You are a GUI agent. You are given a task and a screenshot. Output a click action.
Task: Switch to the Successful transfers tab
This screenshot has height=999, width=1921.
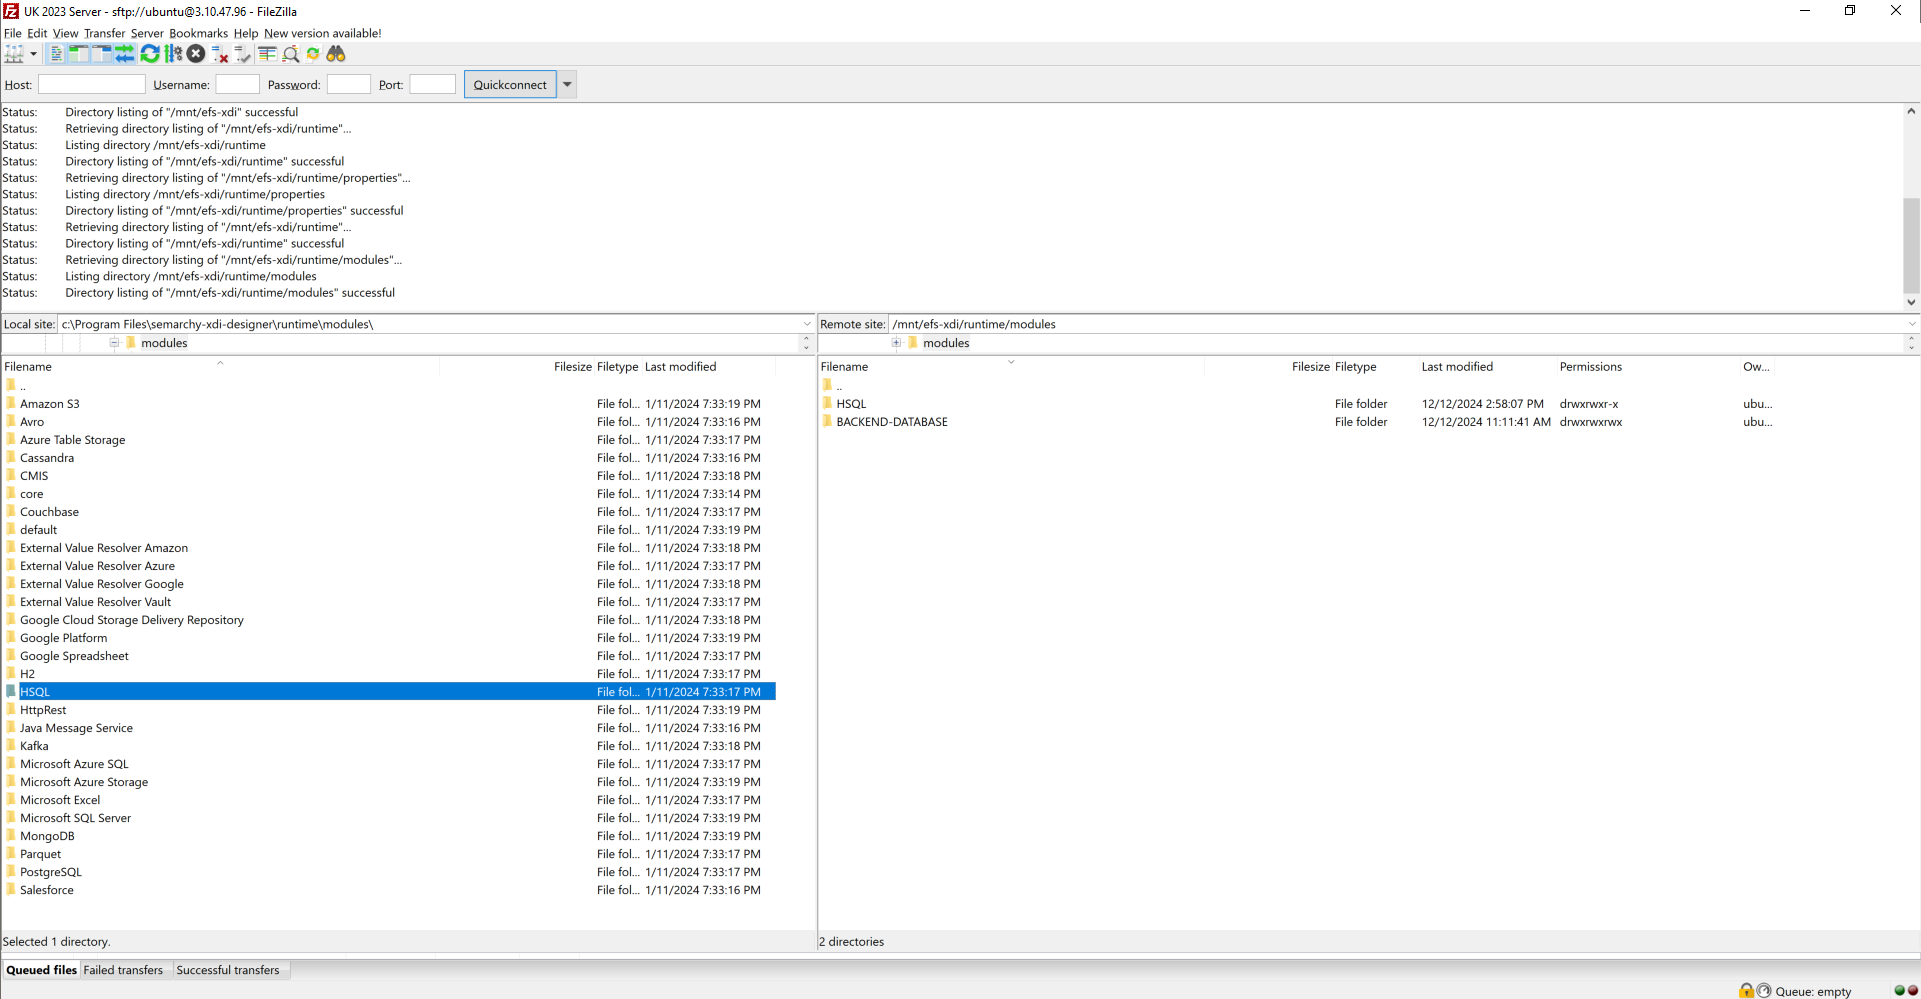pyautogui.click(x=228, y=970)
